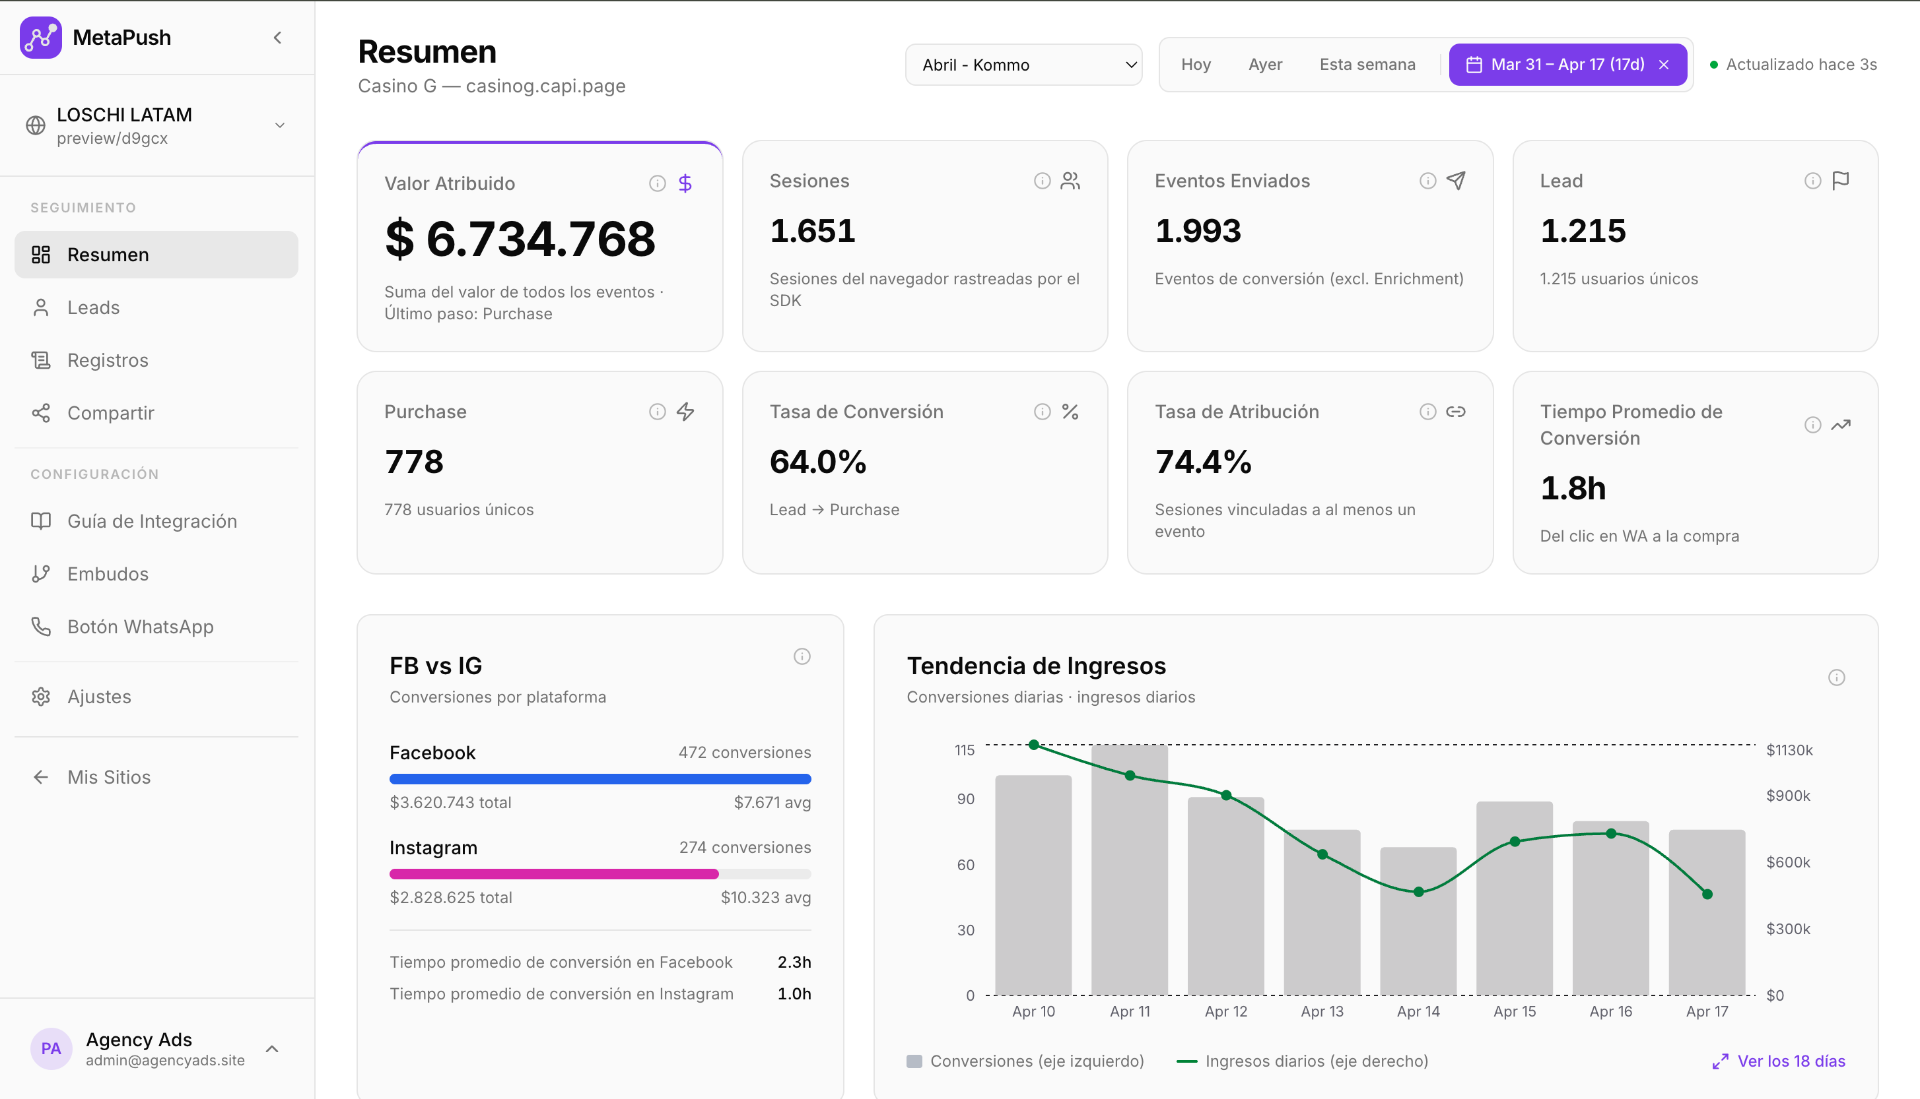Select the Esta semana tab
Screen dimensions: 1920x1099
pos(1367,64)
